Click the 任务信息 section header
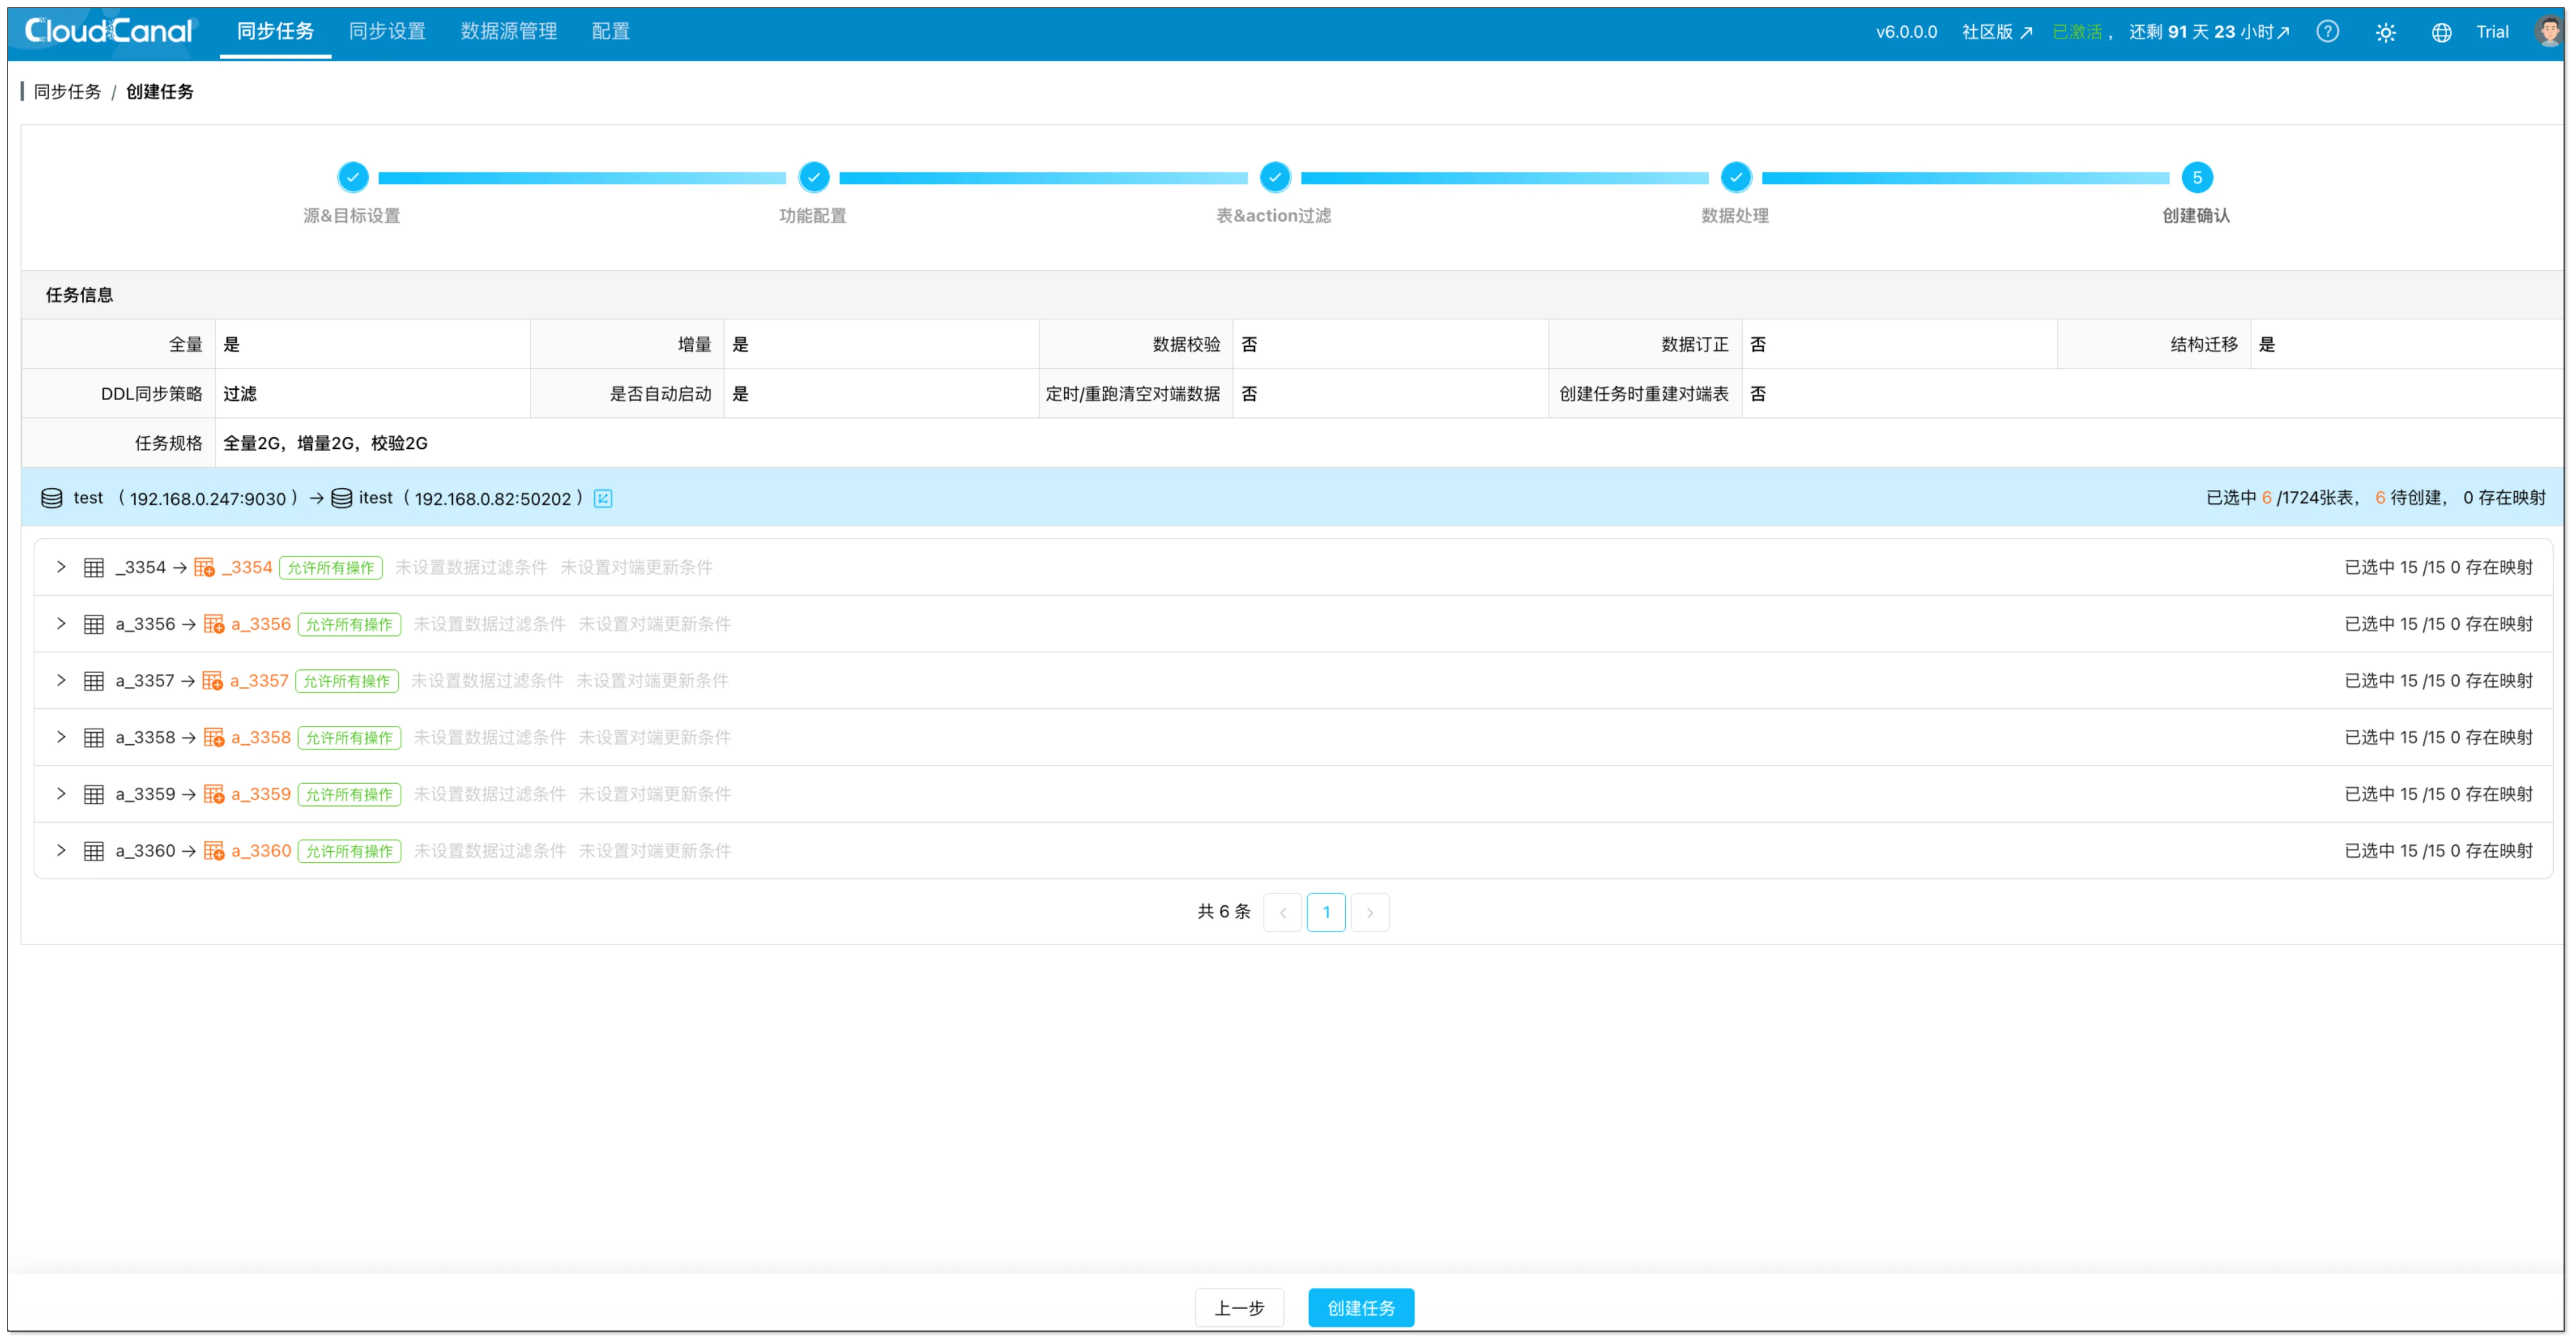 (x=79, y=295)
